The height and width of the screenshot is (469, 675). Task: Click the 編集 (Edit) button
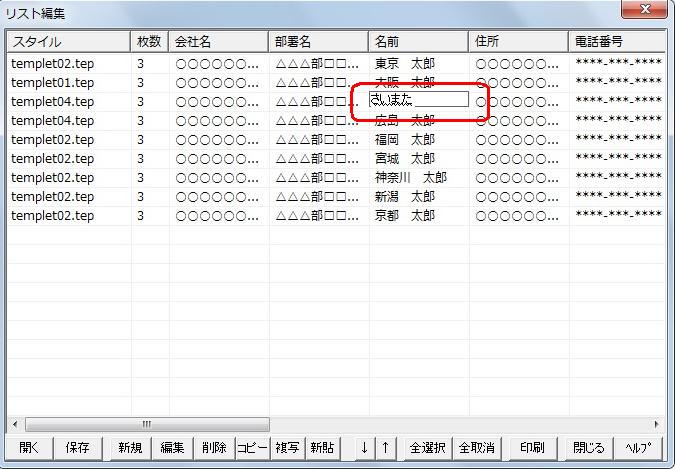click(172, 448)
